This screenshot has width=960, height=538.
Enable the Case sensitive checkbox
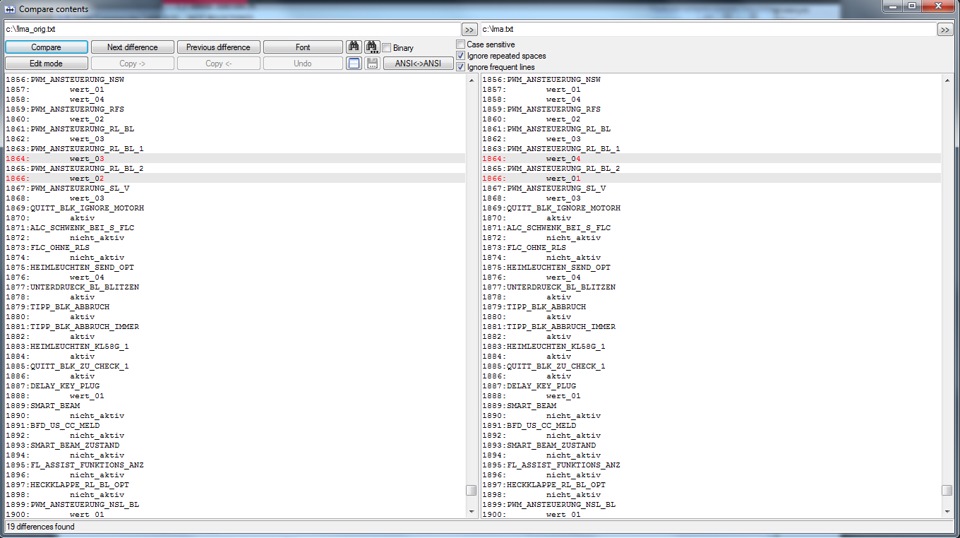460,44
